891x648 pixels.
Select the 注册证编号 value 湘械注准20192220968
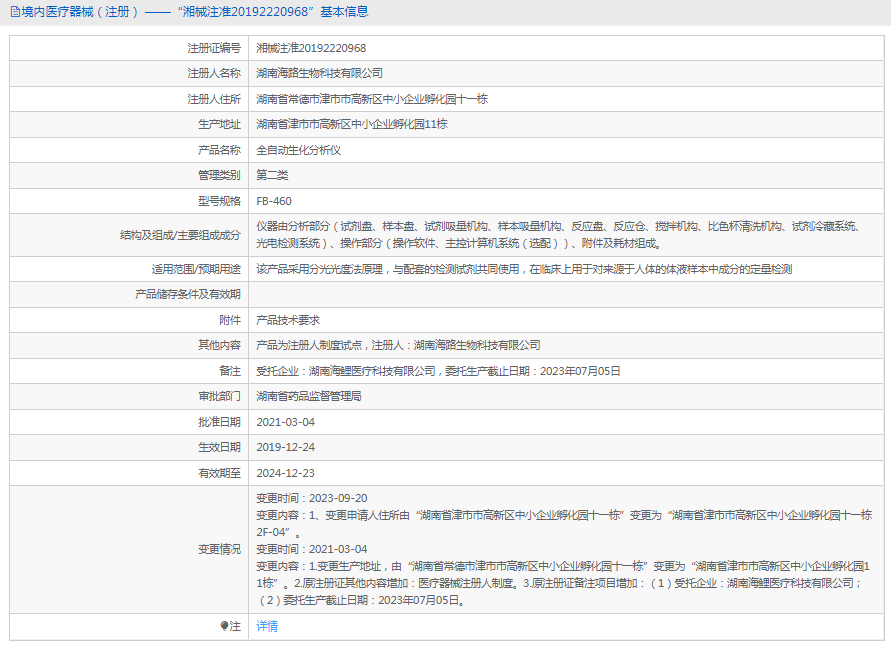tap(311, 48)
